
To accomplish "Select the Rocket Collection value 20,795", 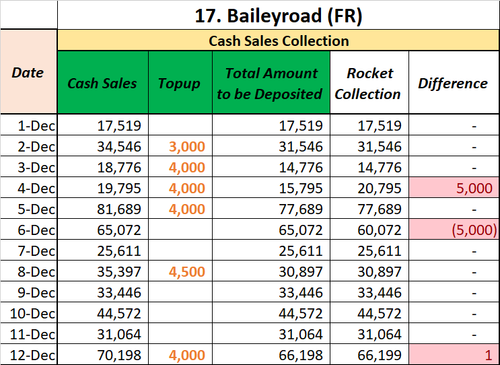I will click(369, 188).
